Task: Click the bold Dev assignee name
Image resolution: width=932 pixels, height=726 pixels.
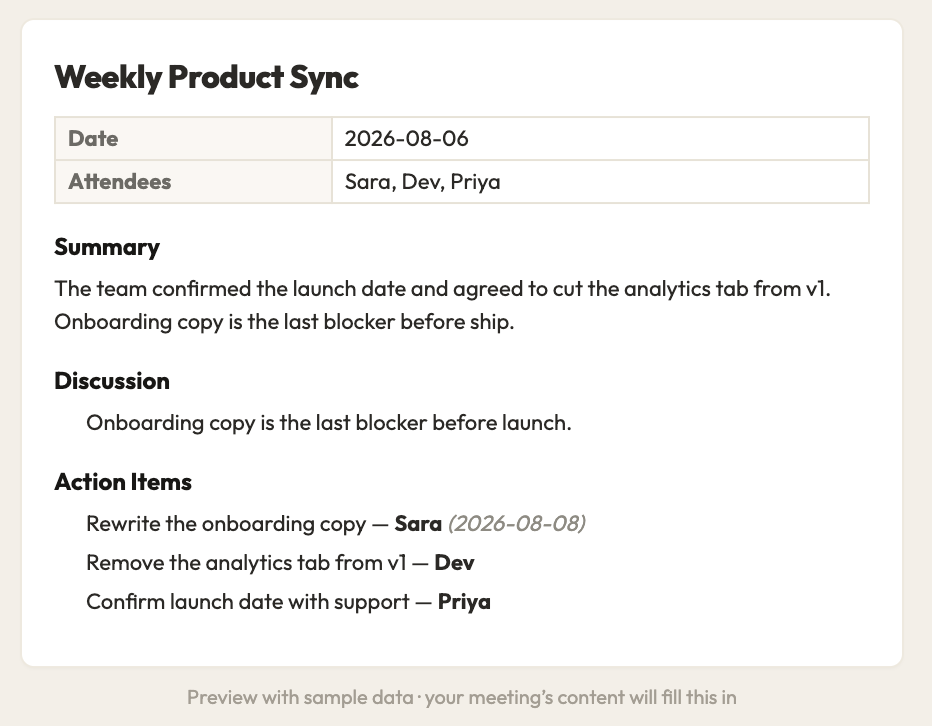Action: 454,562
